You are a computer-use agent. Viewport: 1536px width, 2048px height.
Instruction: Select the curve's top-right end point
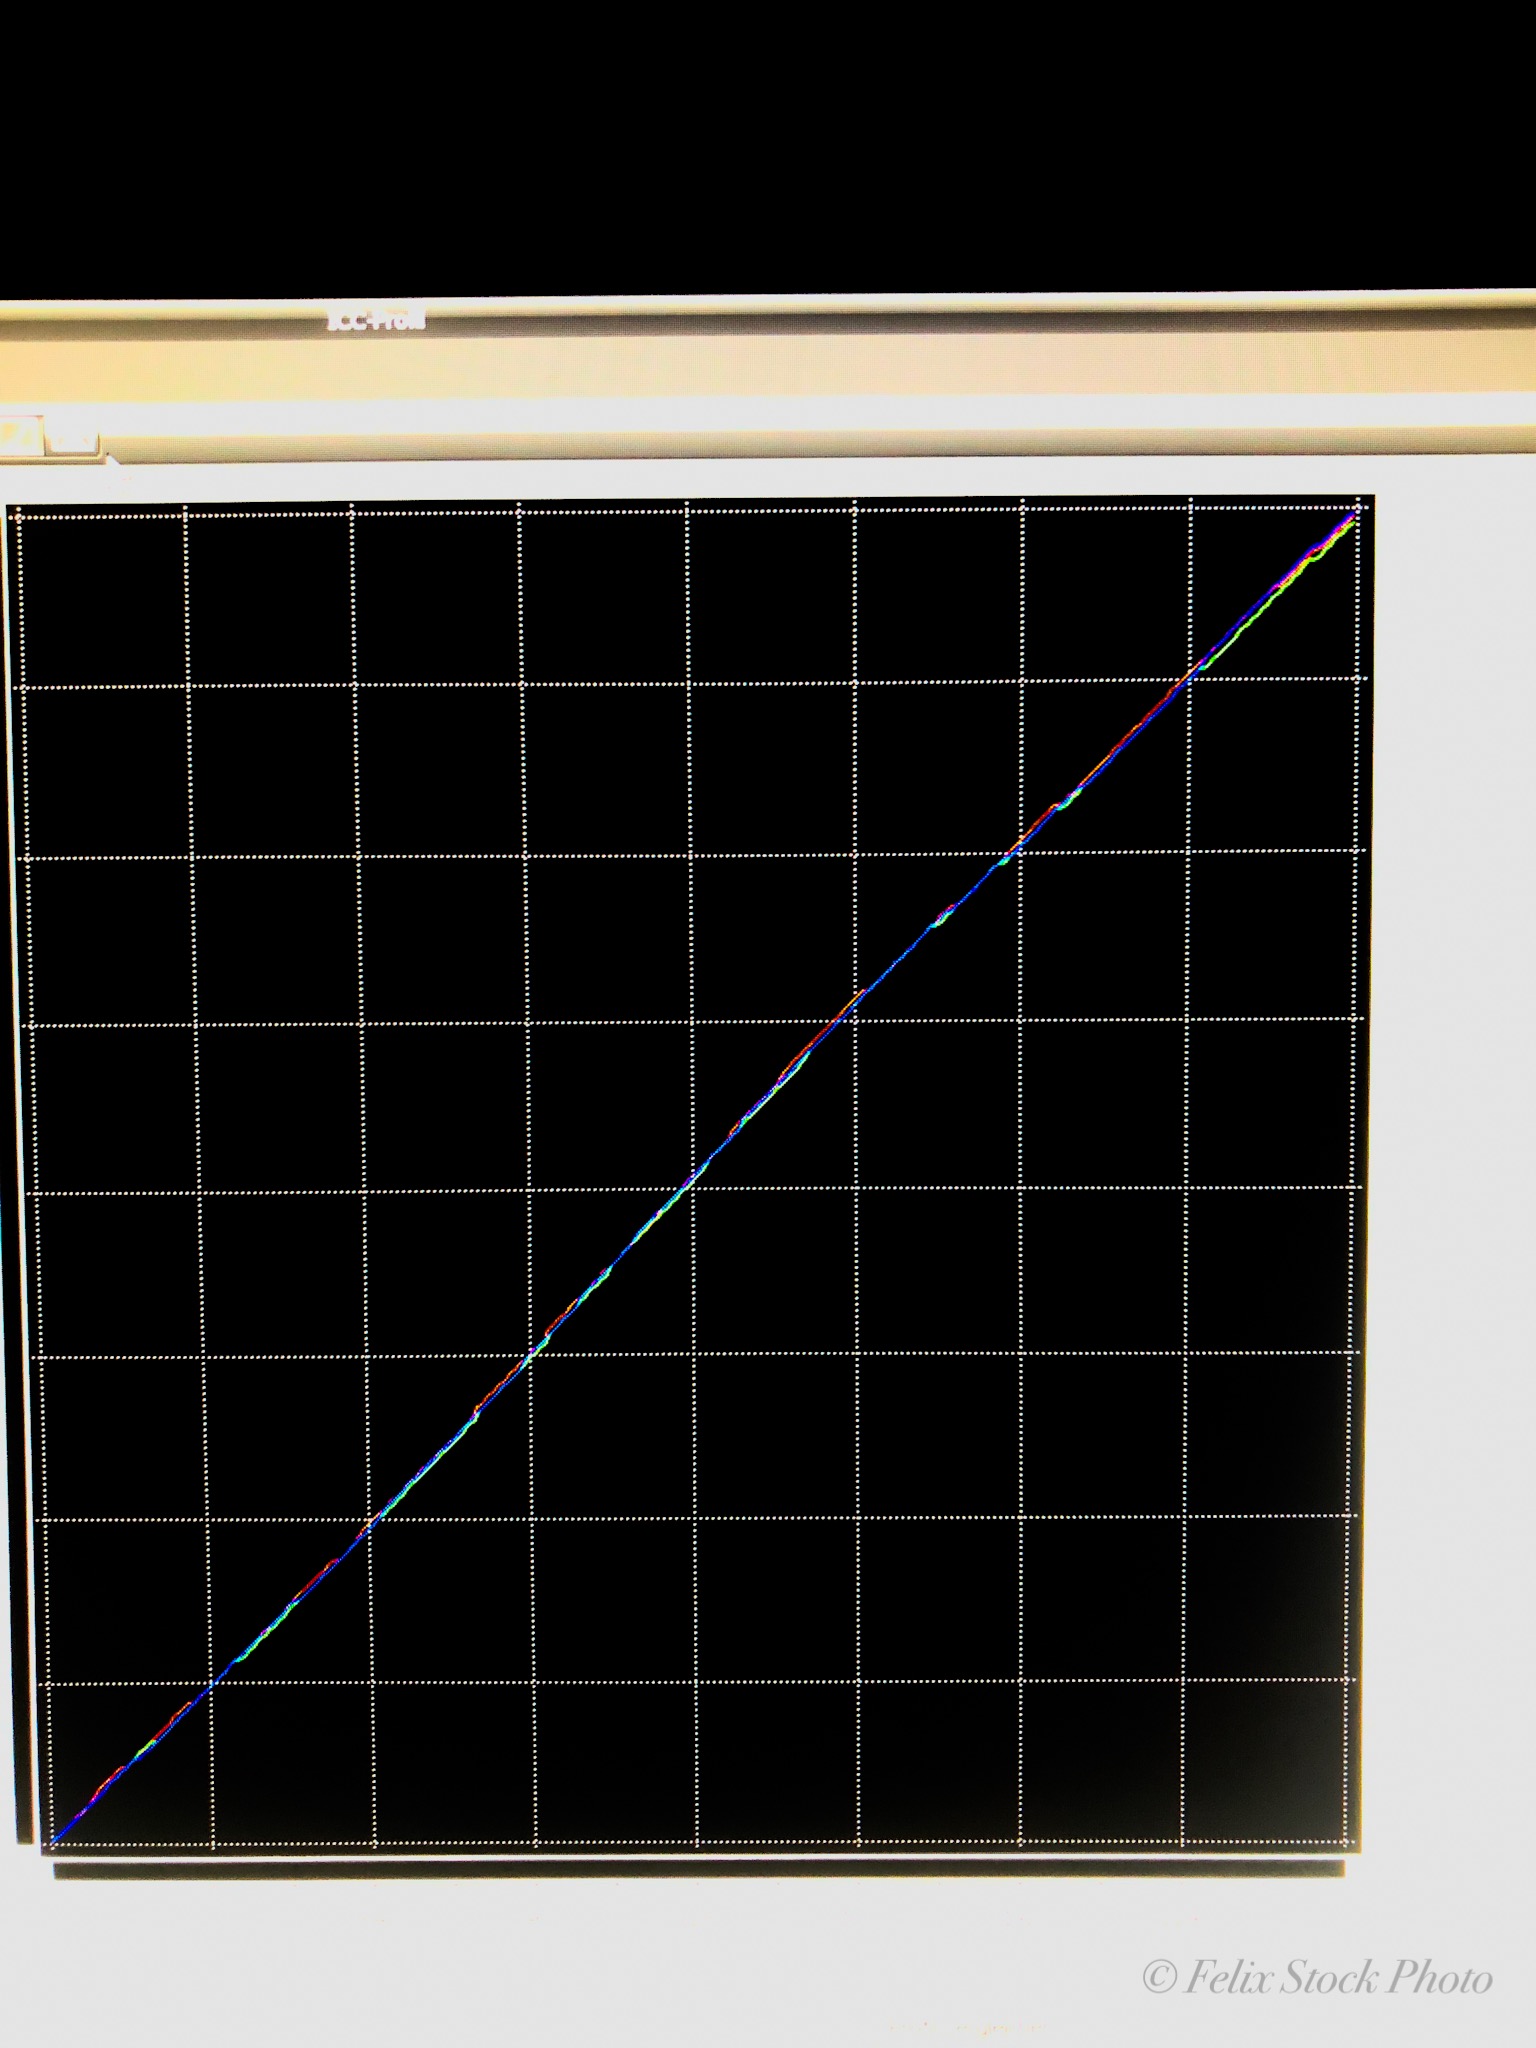pyautogui.click(x=1354, y=517)
